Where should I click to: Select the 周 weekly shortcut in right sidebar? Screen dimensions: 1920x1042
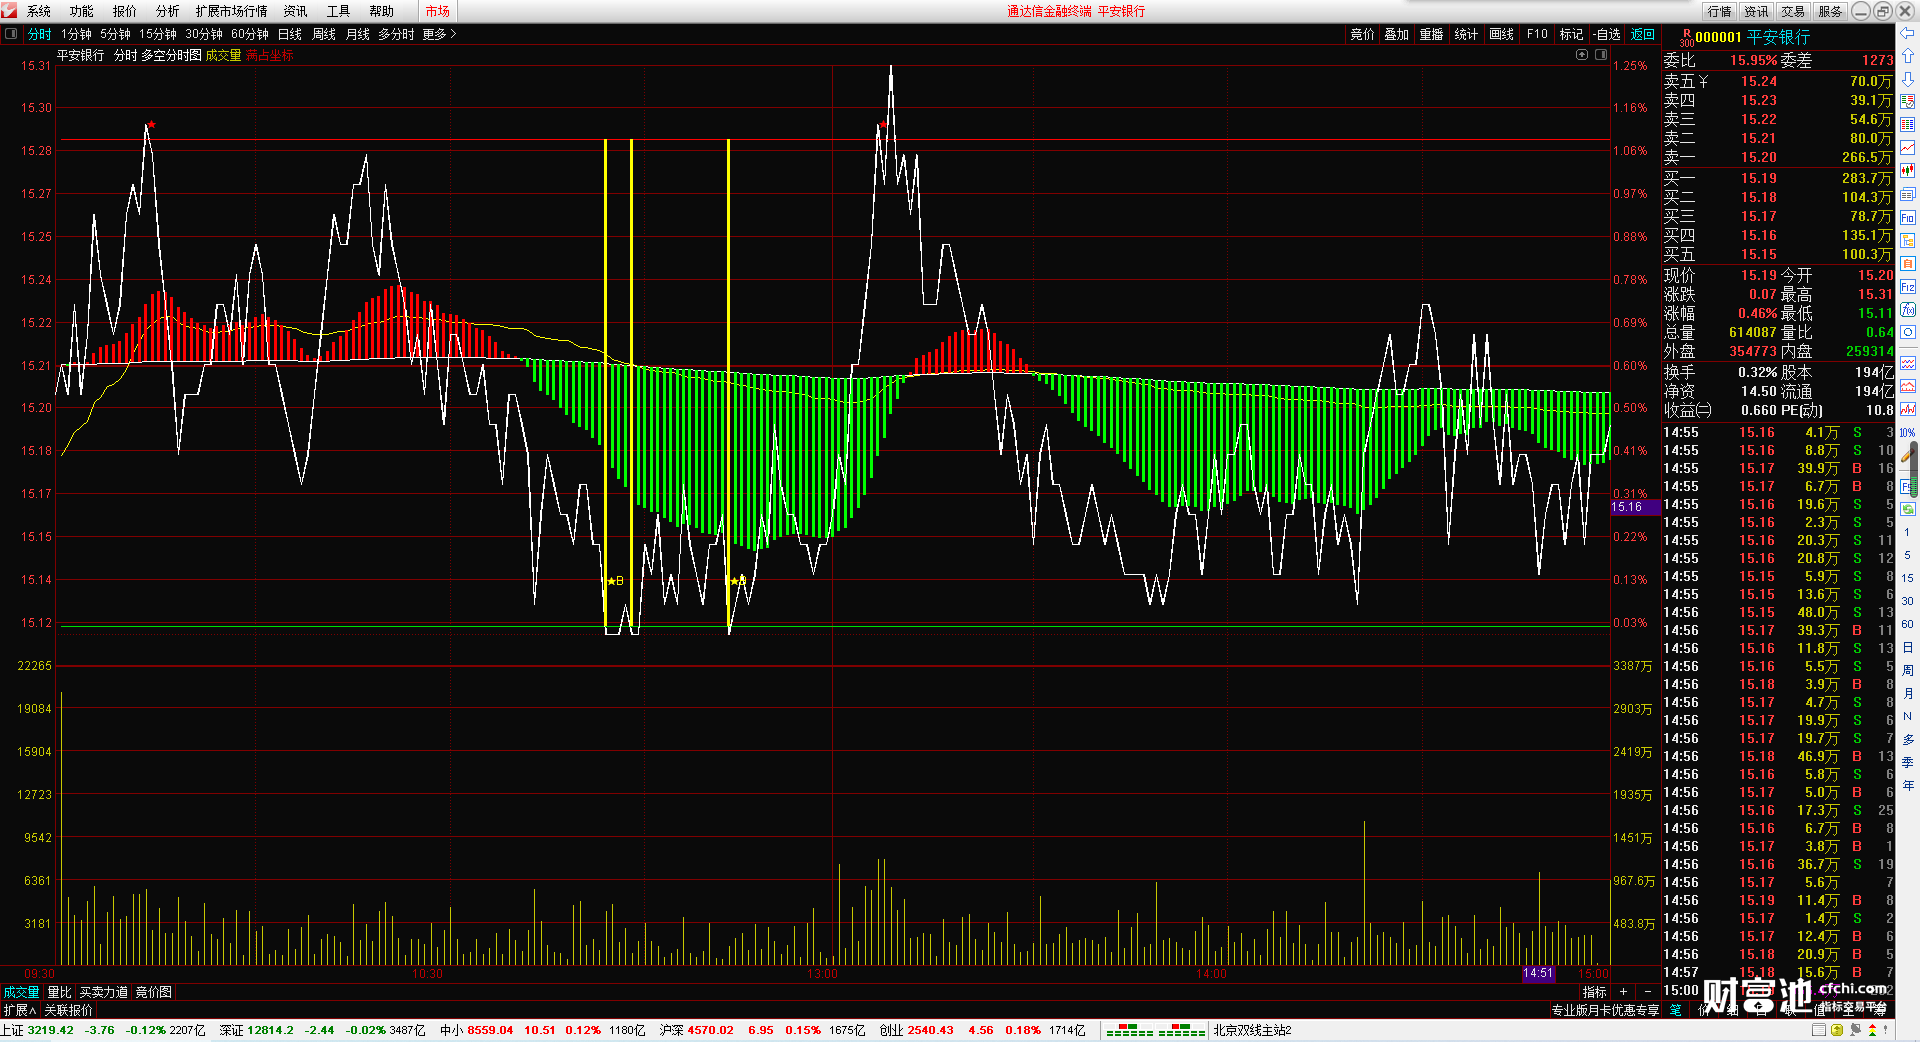tap(1907, 670)
